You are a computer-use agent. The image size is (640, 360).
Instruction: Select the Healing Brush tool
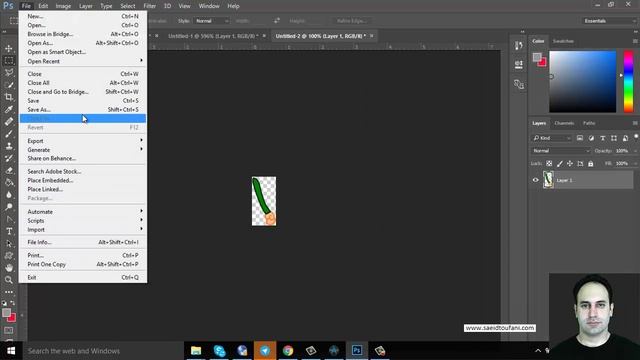pos(9,122)
